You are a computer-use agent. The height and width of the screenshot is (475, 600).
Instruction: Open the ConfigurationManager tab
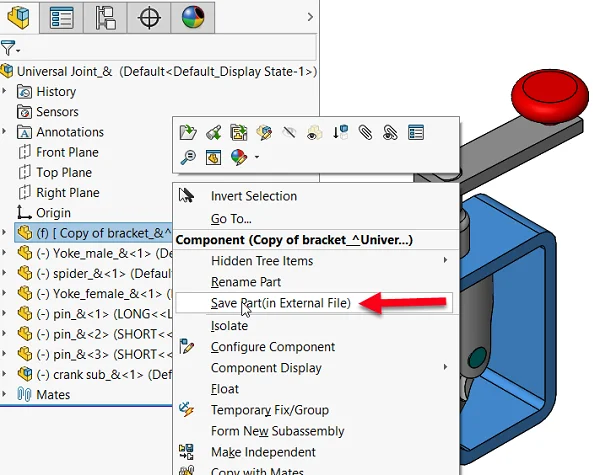(x=105, y=18)
